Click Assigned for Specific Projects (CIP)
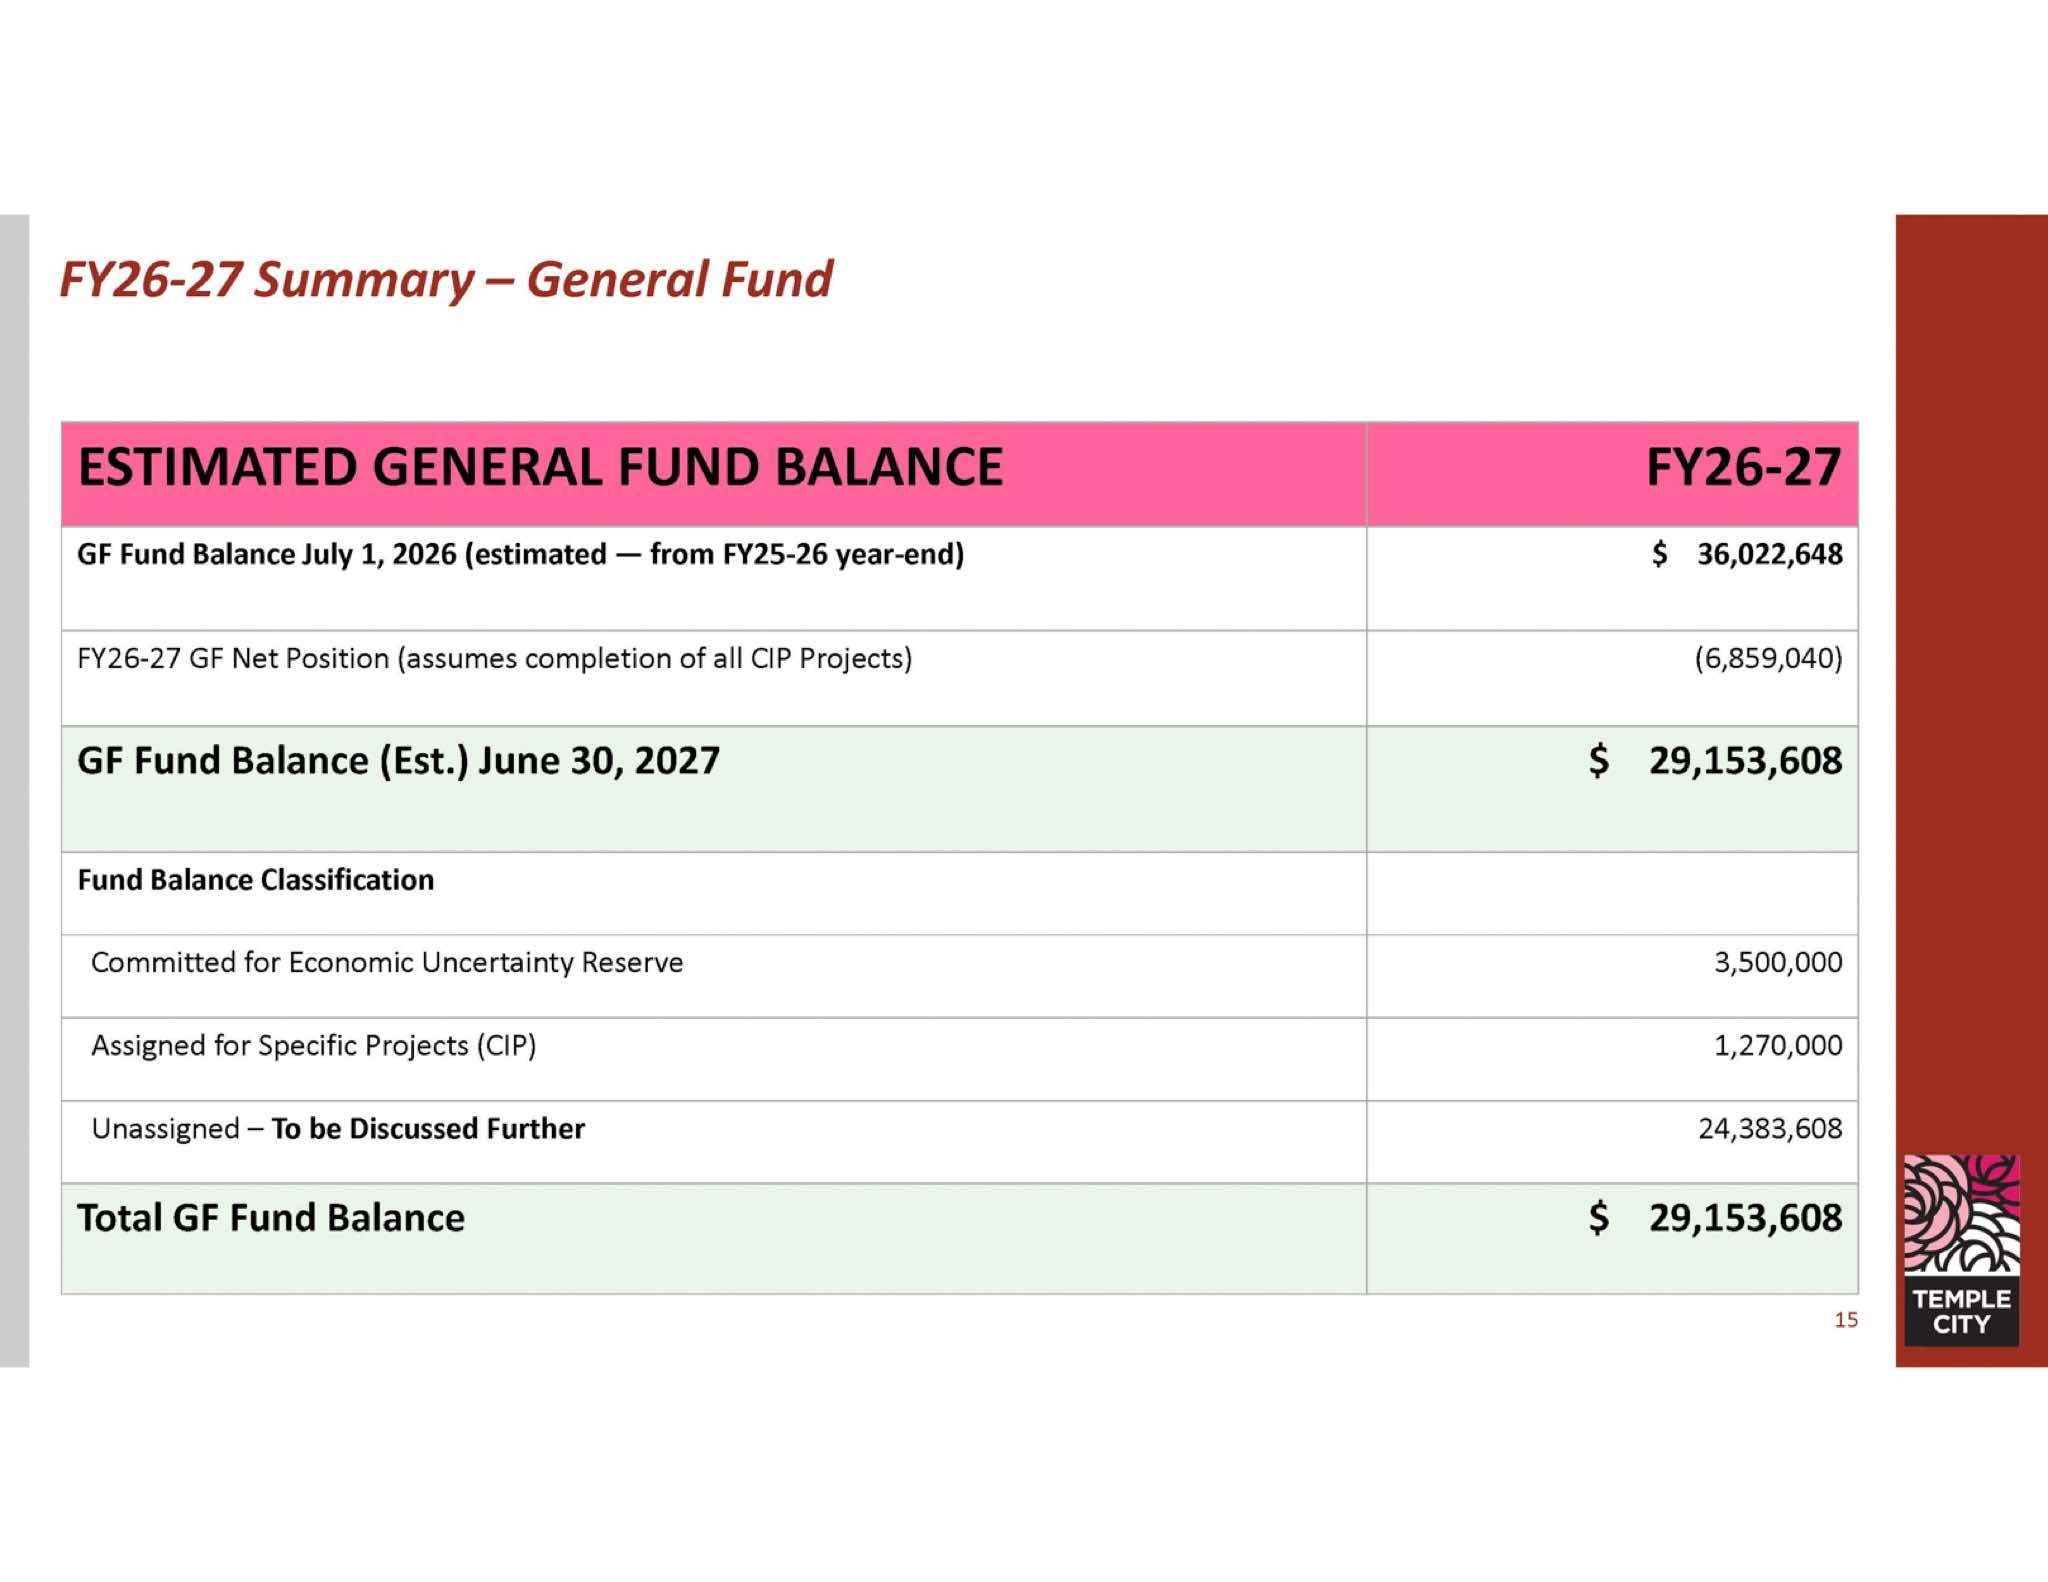The width and height of the screenshot is (2048, 1582). (x=314, y=1046)
